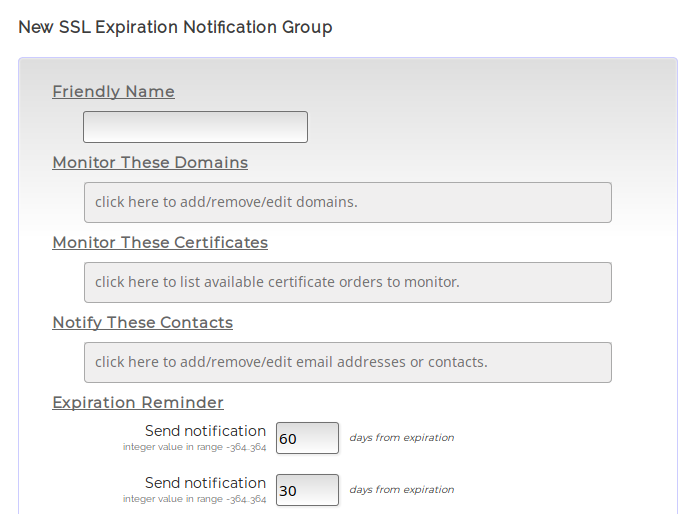Focus the notification field containing 60
This screenshot has width=694, height=514.
click(x=307, y=438)
